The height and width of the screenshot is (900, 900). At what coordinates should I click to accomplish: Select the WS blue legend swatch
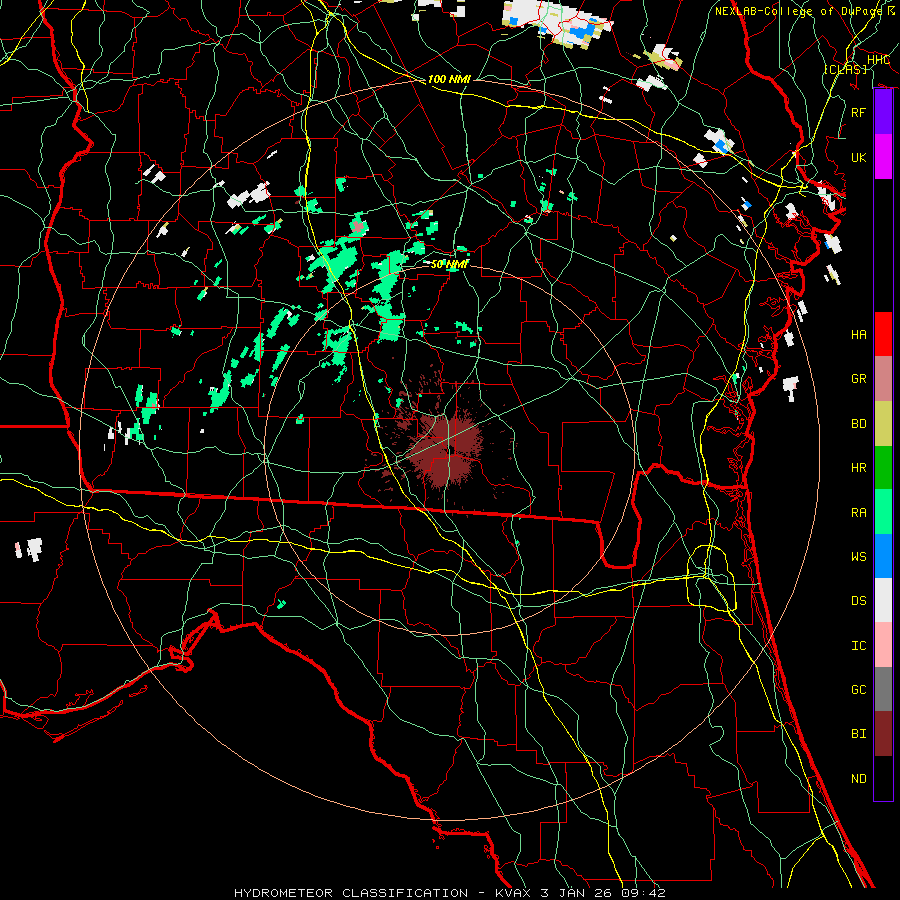[x=883, y=556]
